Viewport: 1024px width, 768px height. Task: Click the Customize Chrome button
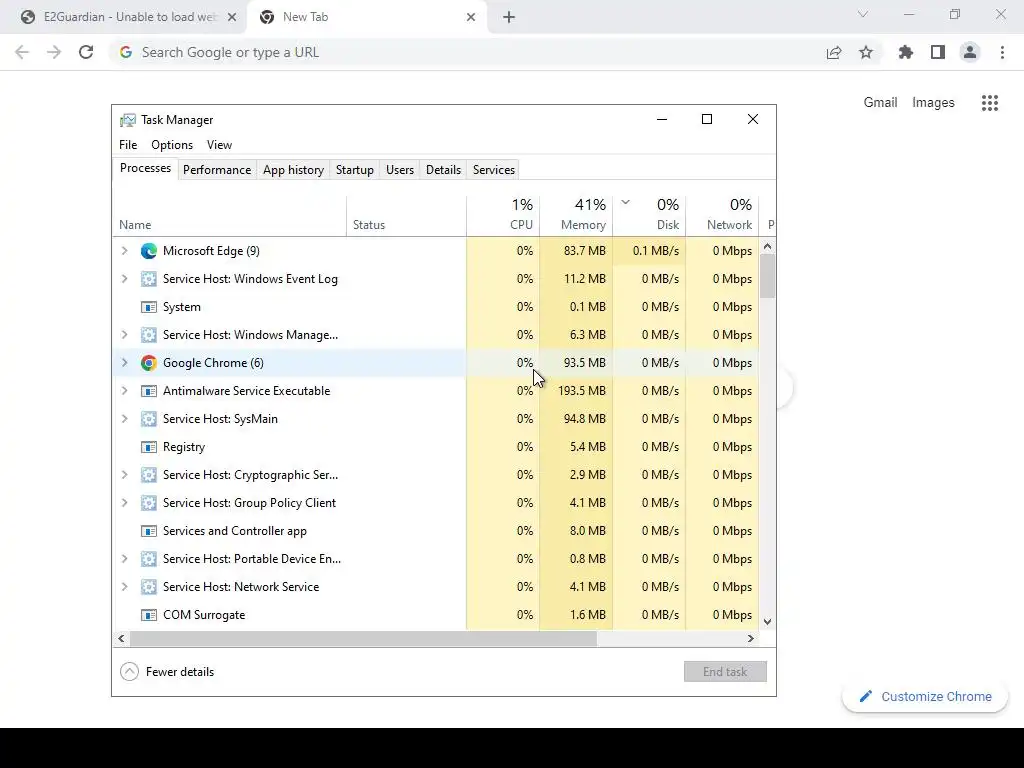point(925,697)
